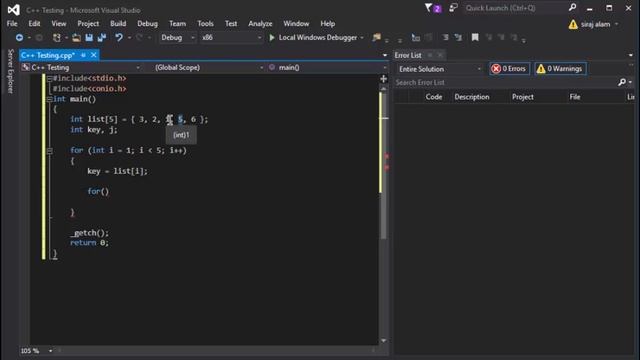
Task: Open the View menu
Action: pyautogui.click(x=58, y=24)
